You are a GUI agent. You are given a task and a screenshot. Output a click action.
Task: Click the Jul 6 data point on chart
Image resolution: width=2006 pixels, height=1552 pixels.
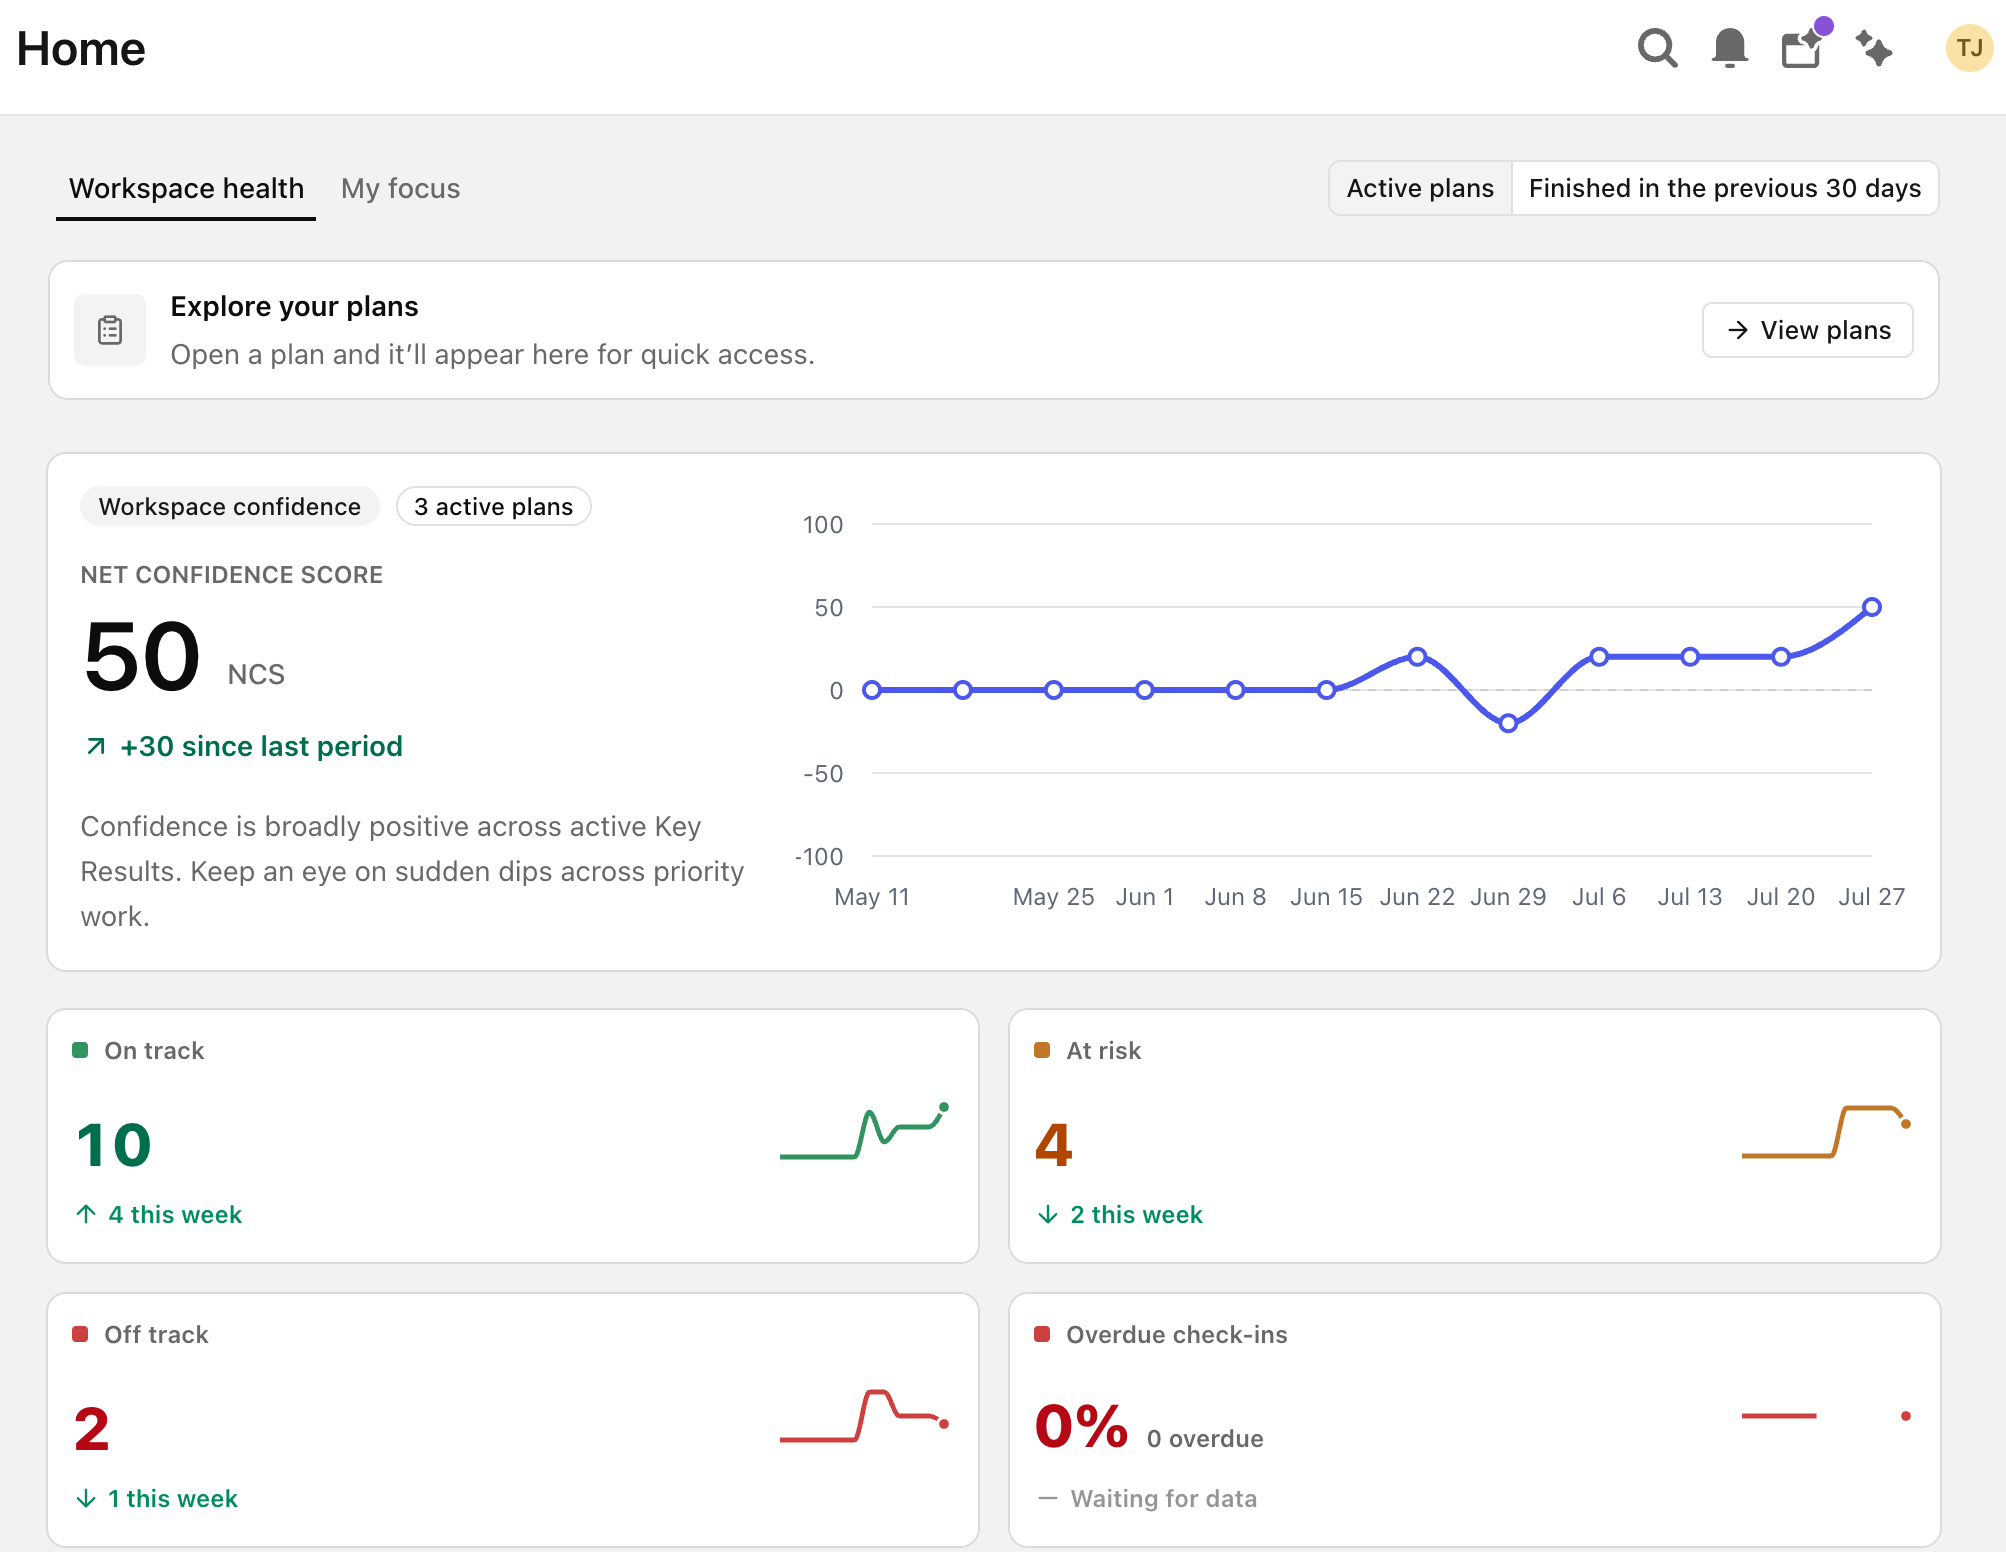point(1599,657)
